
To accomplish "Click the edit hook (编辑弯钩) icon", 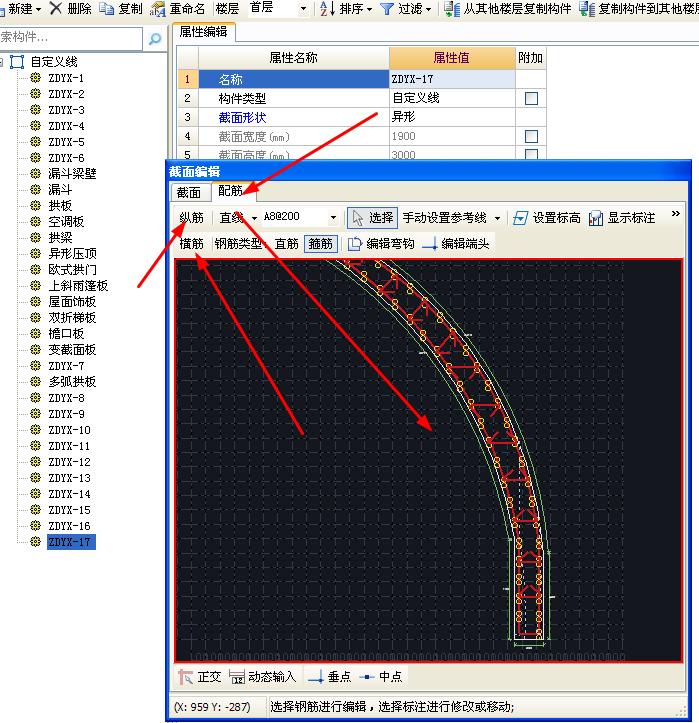I will pos(354,244).
